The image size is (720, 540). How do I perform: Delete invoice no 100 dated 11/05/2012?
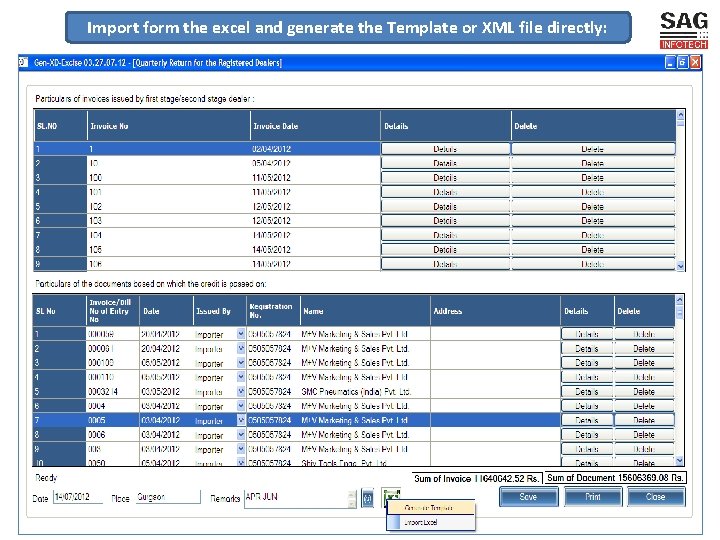click(x=593, y=178)
